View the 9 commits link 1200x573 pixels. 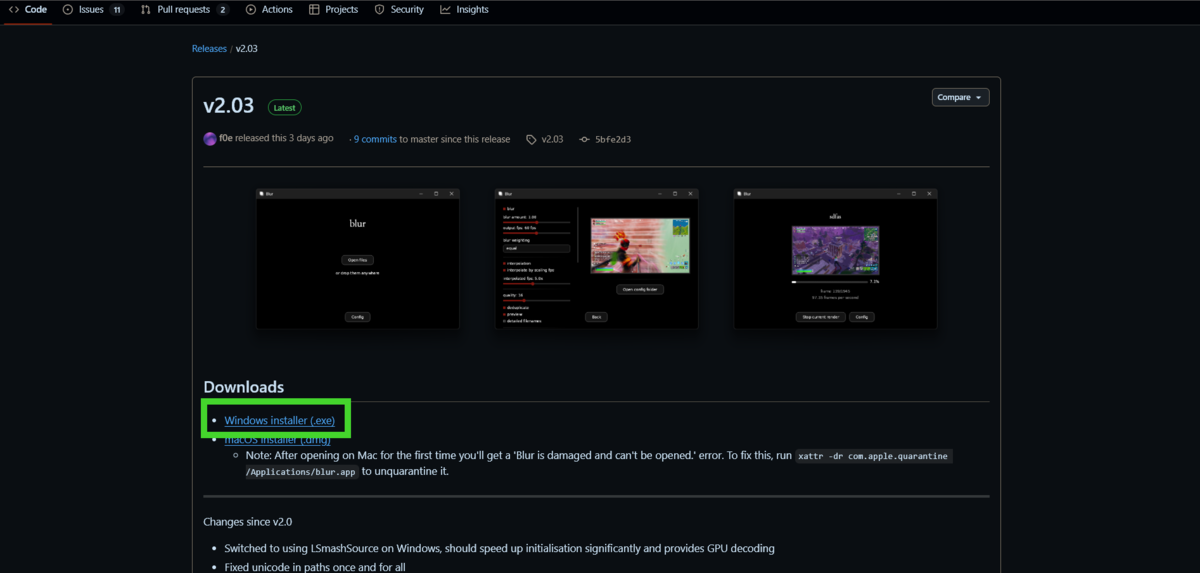tap(375, 140)
